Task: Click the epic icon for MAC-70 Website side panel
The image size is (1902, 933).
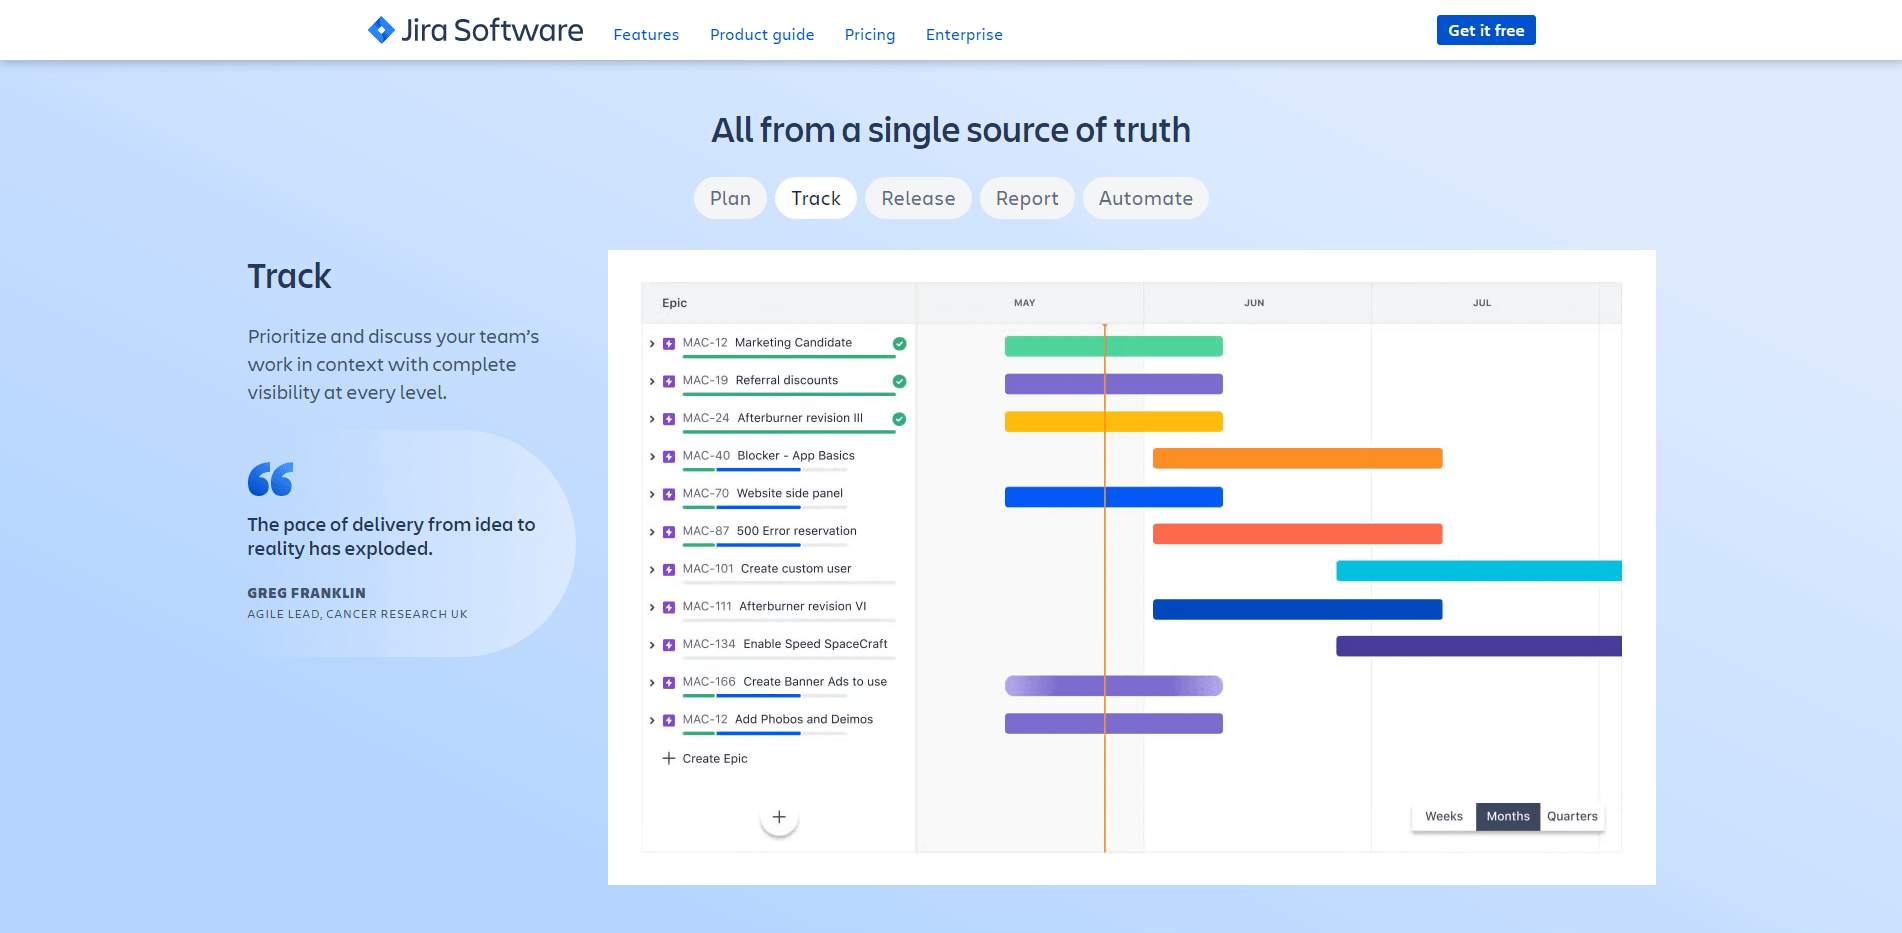Action: pos(669,495)
